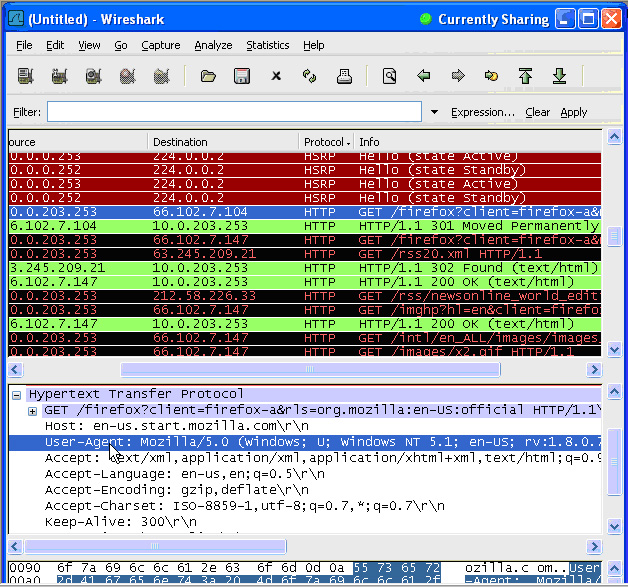Open the Edit menu
This screenshot has height=587, width=628.
coord(55,45)
